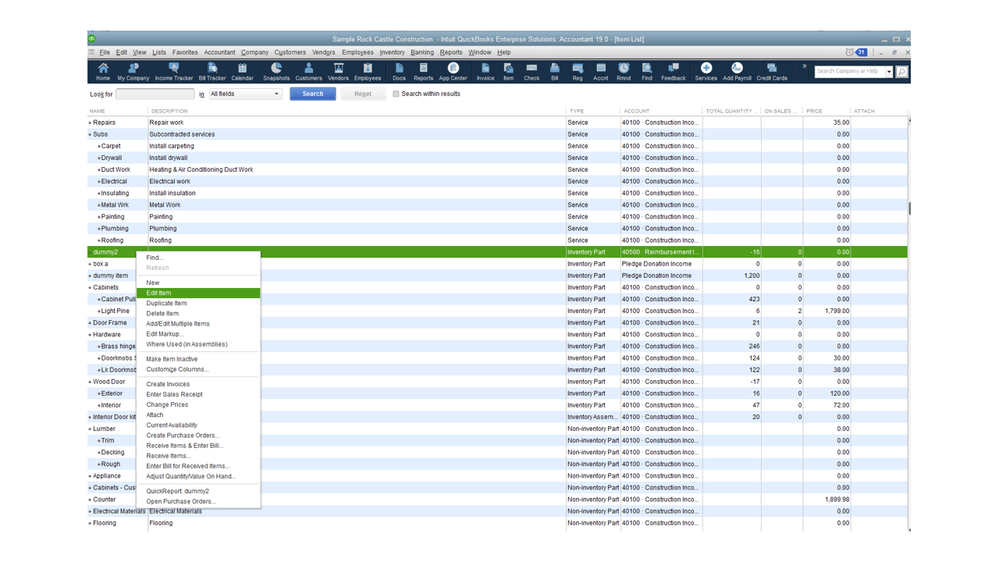
Task: Open the Home icon in toolbar
Action: (103, 71)
